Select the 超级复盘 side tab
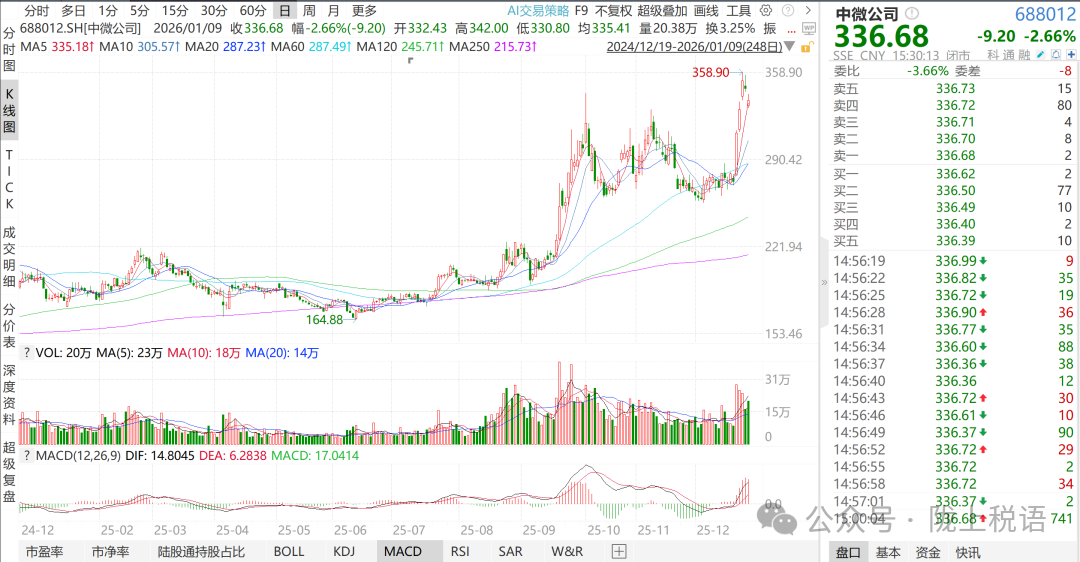 (9, 472)
